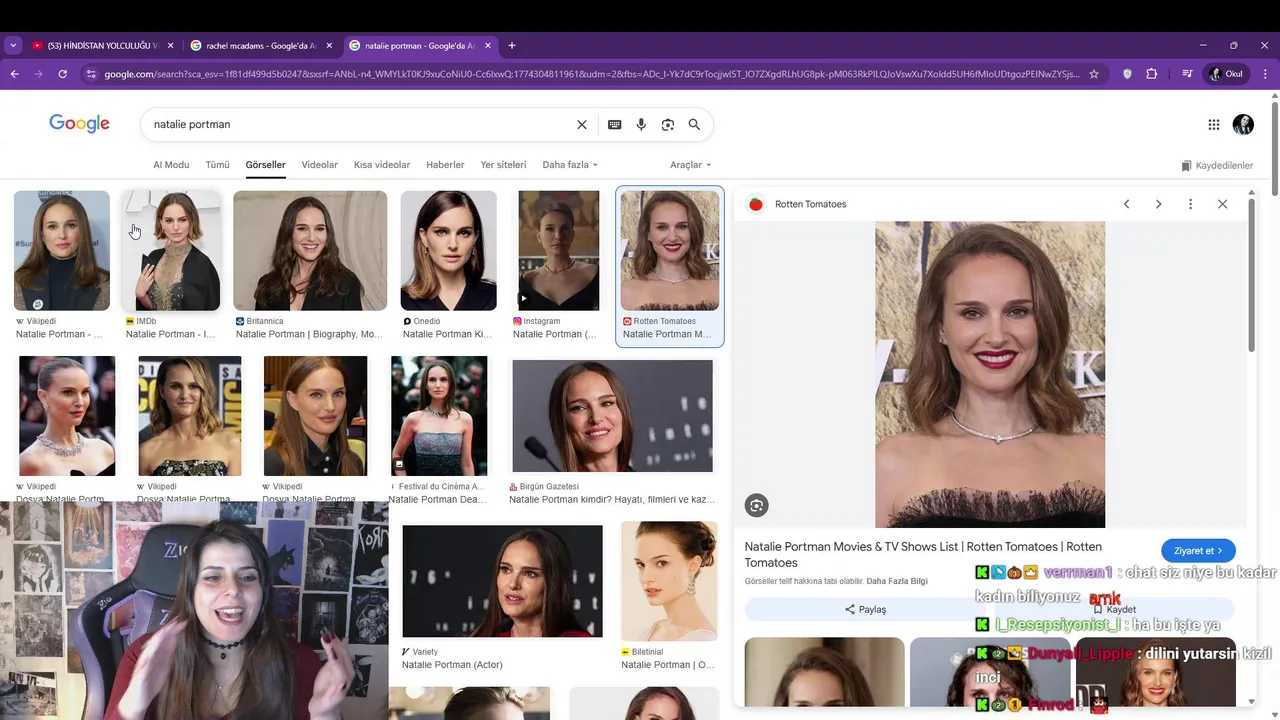Open the Okul profile button
The image size is (1280, 720).
(x=1227, y=74)
